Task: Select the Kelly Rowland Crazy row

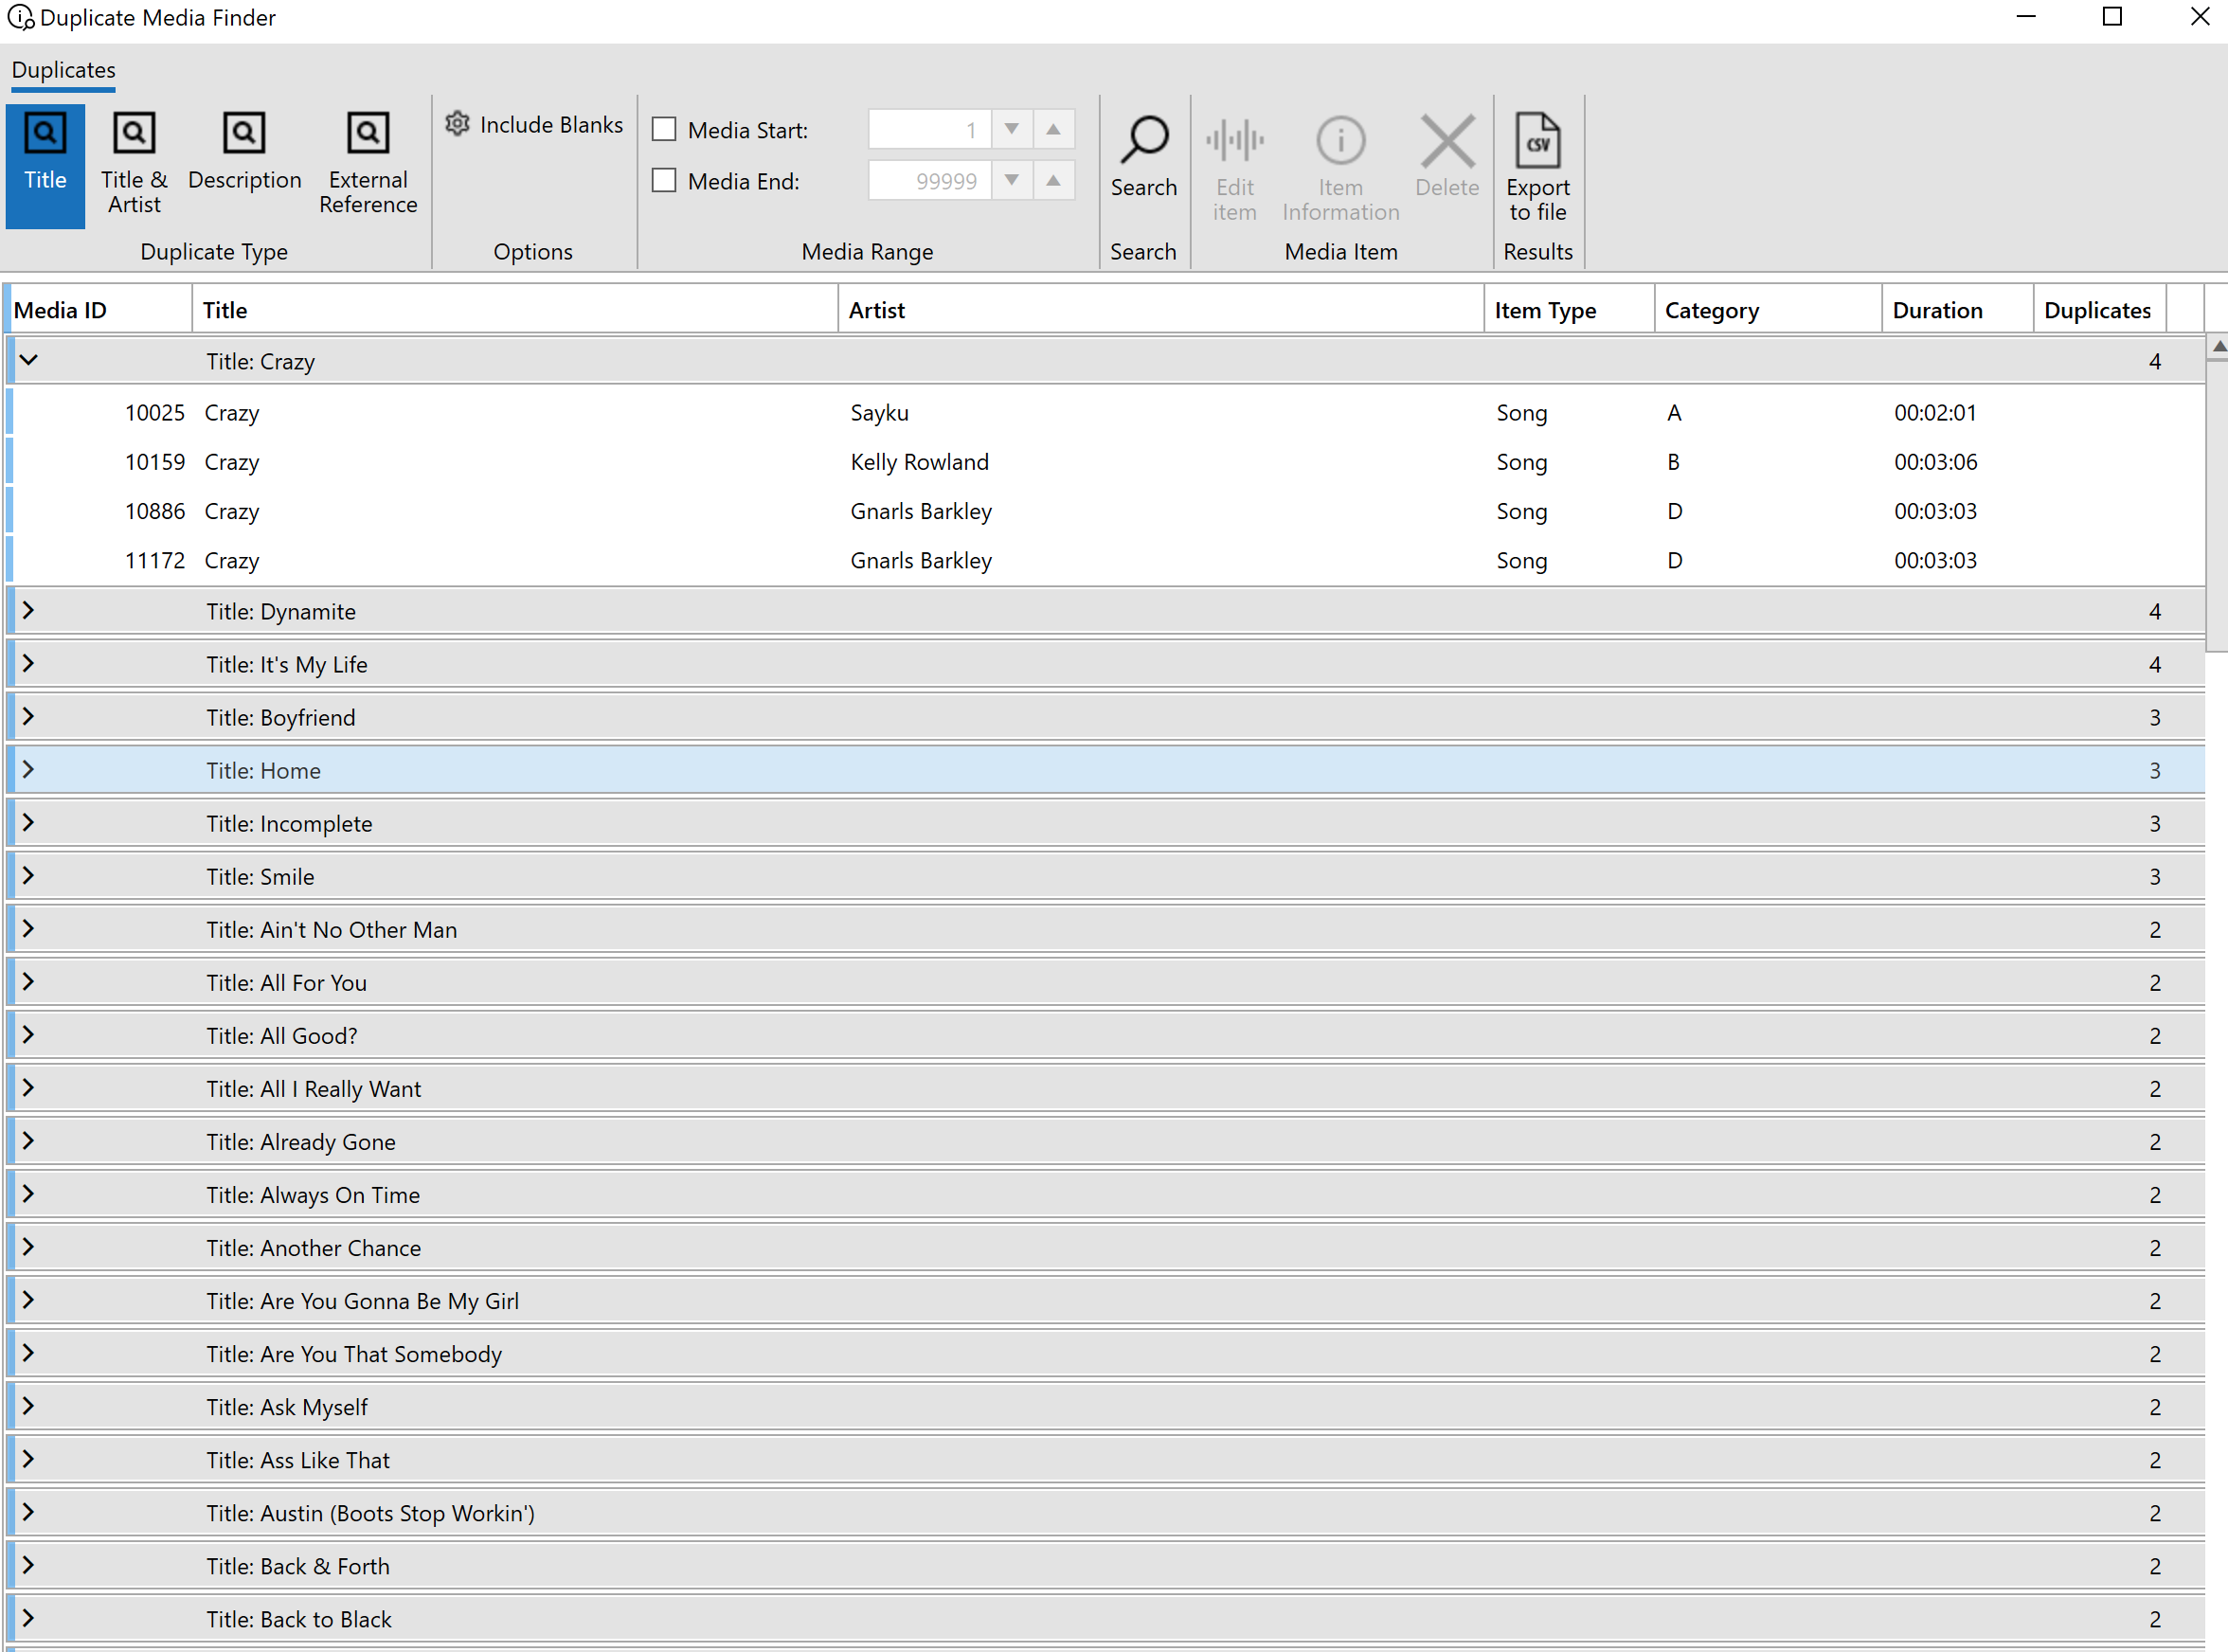Action: tap(918, 462)
